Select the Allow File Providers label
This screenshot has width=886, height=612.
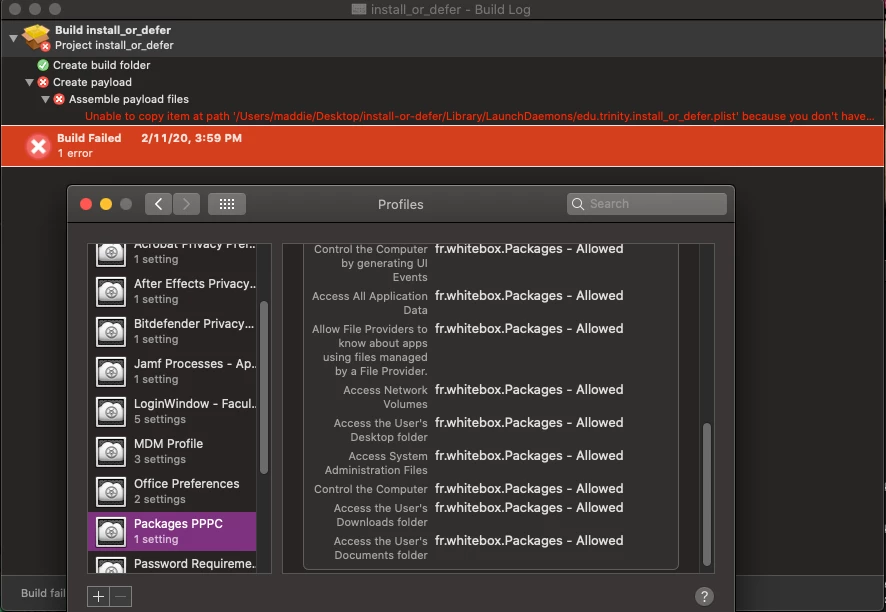370,350
